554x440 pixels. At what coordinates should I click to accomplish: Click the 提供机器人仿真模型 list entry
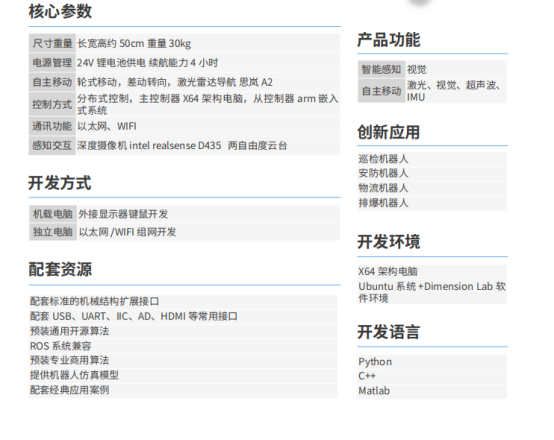coord(74,375)
